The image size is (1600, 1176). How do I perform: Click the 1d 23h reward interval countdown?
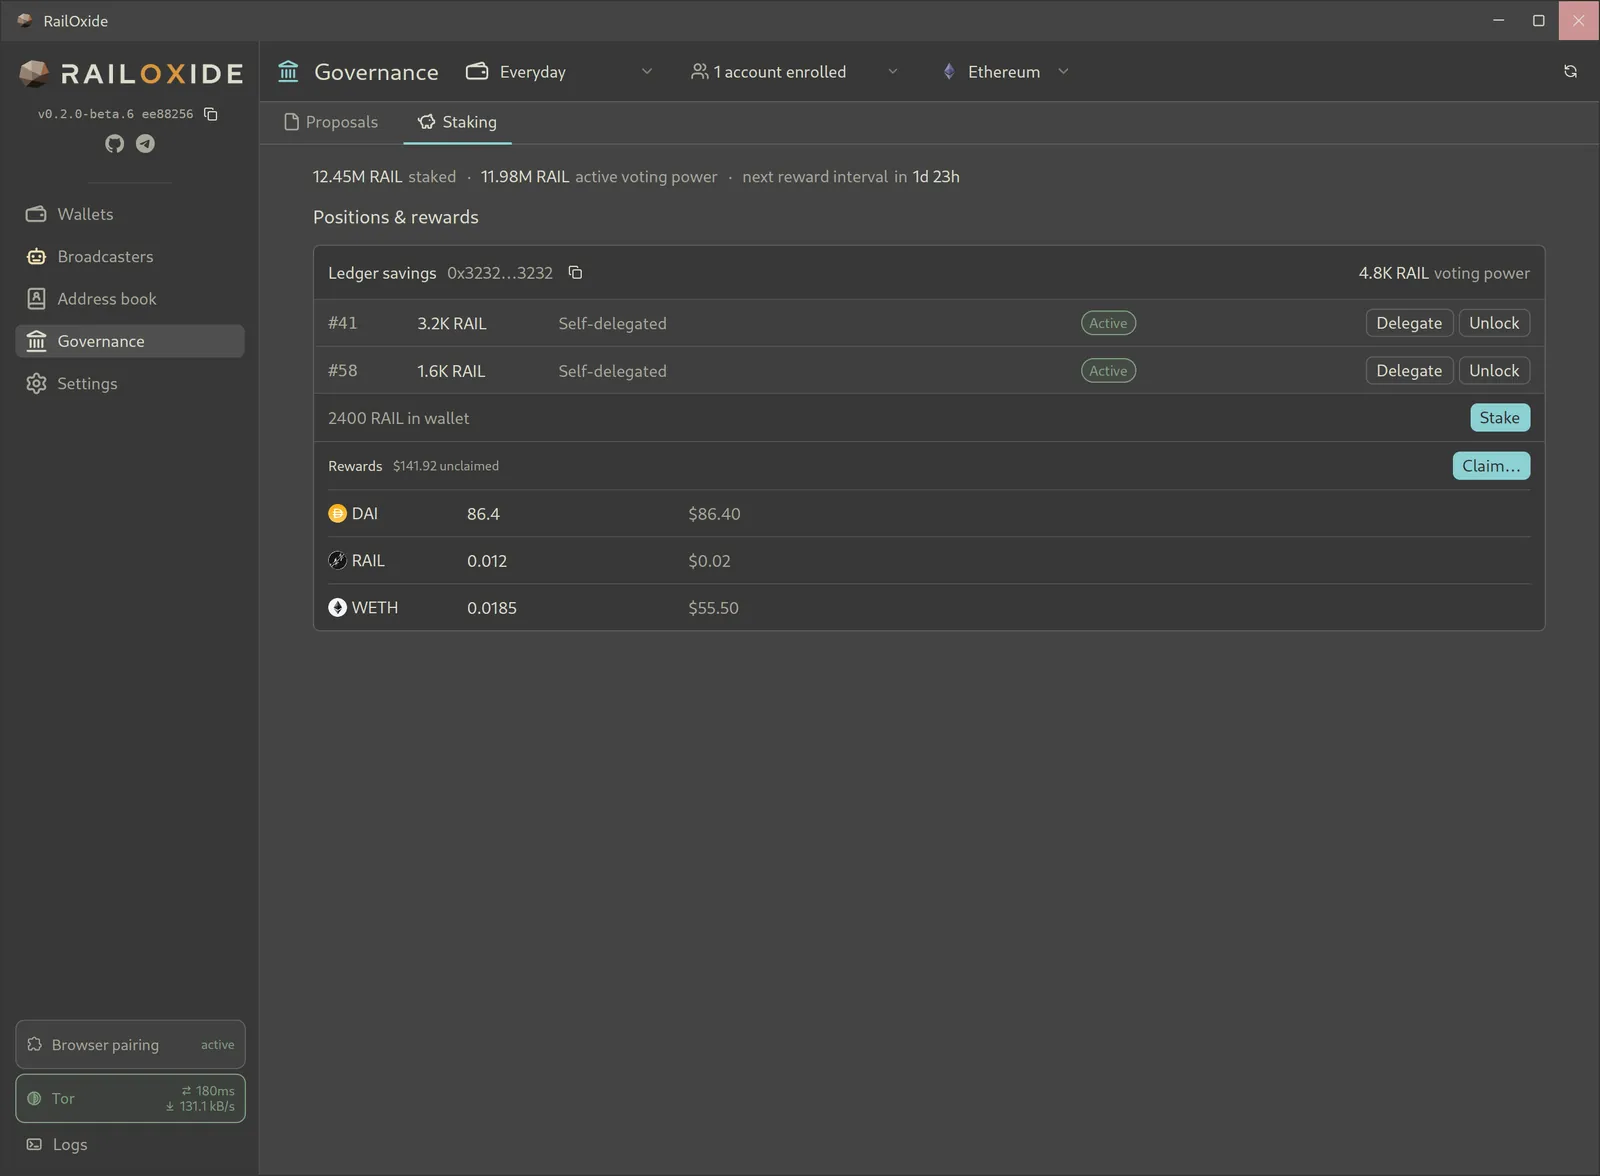coord(936,177)
